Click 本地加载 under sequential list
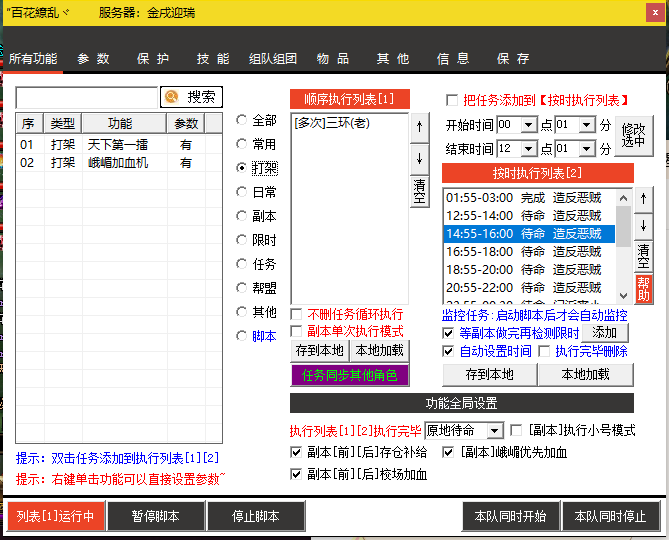 tap(379, 351)
